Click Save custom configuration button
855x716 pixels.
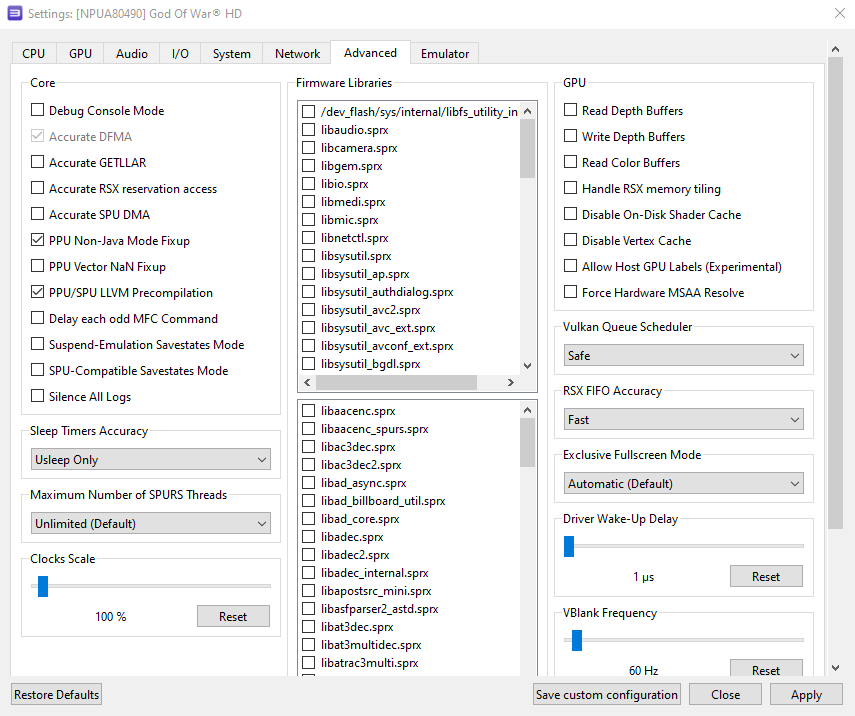coord(607,695)
